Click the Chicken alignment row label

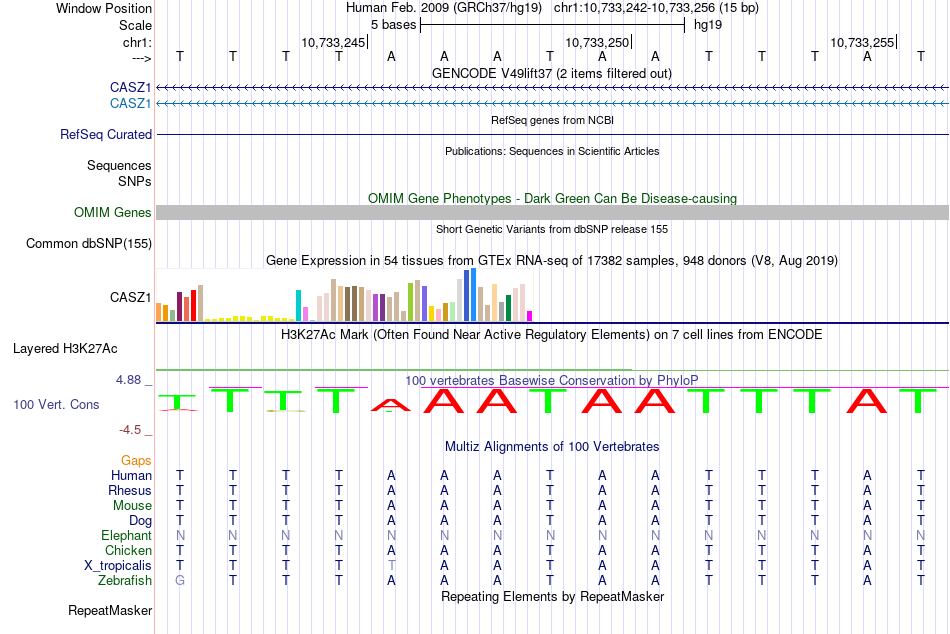(128, 550)
